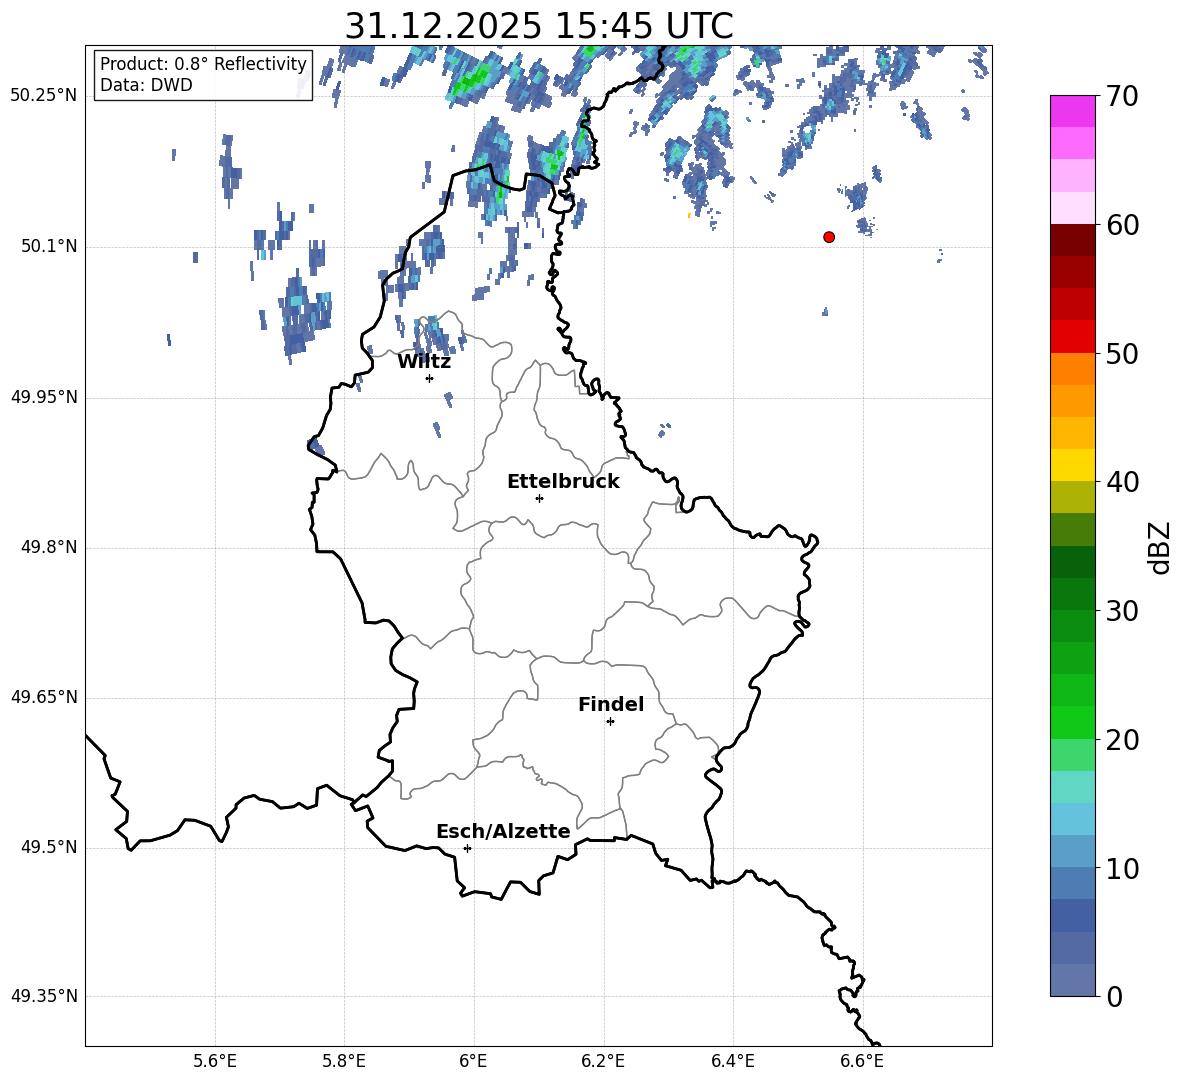The image size is (1184, 1081).
Task: Click the 49.35°N latitude tick label
Action: (44, 997)
